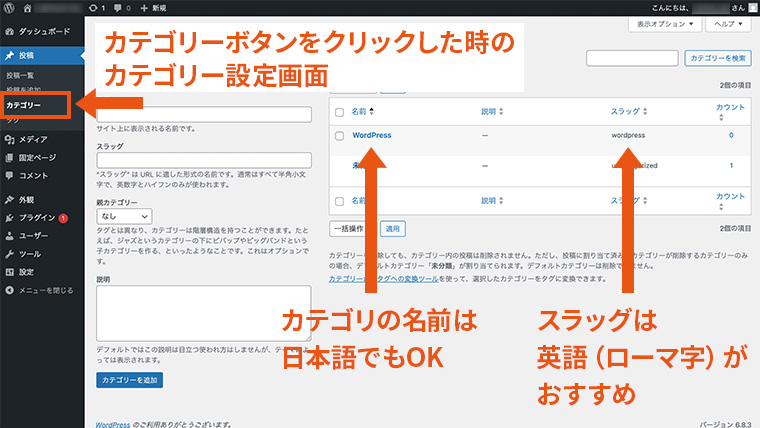Sort by 説明 in table footer
760x428 pixels.
[x=492, y=201]
